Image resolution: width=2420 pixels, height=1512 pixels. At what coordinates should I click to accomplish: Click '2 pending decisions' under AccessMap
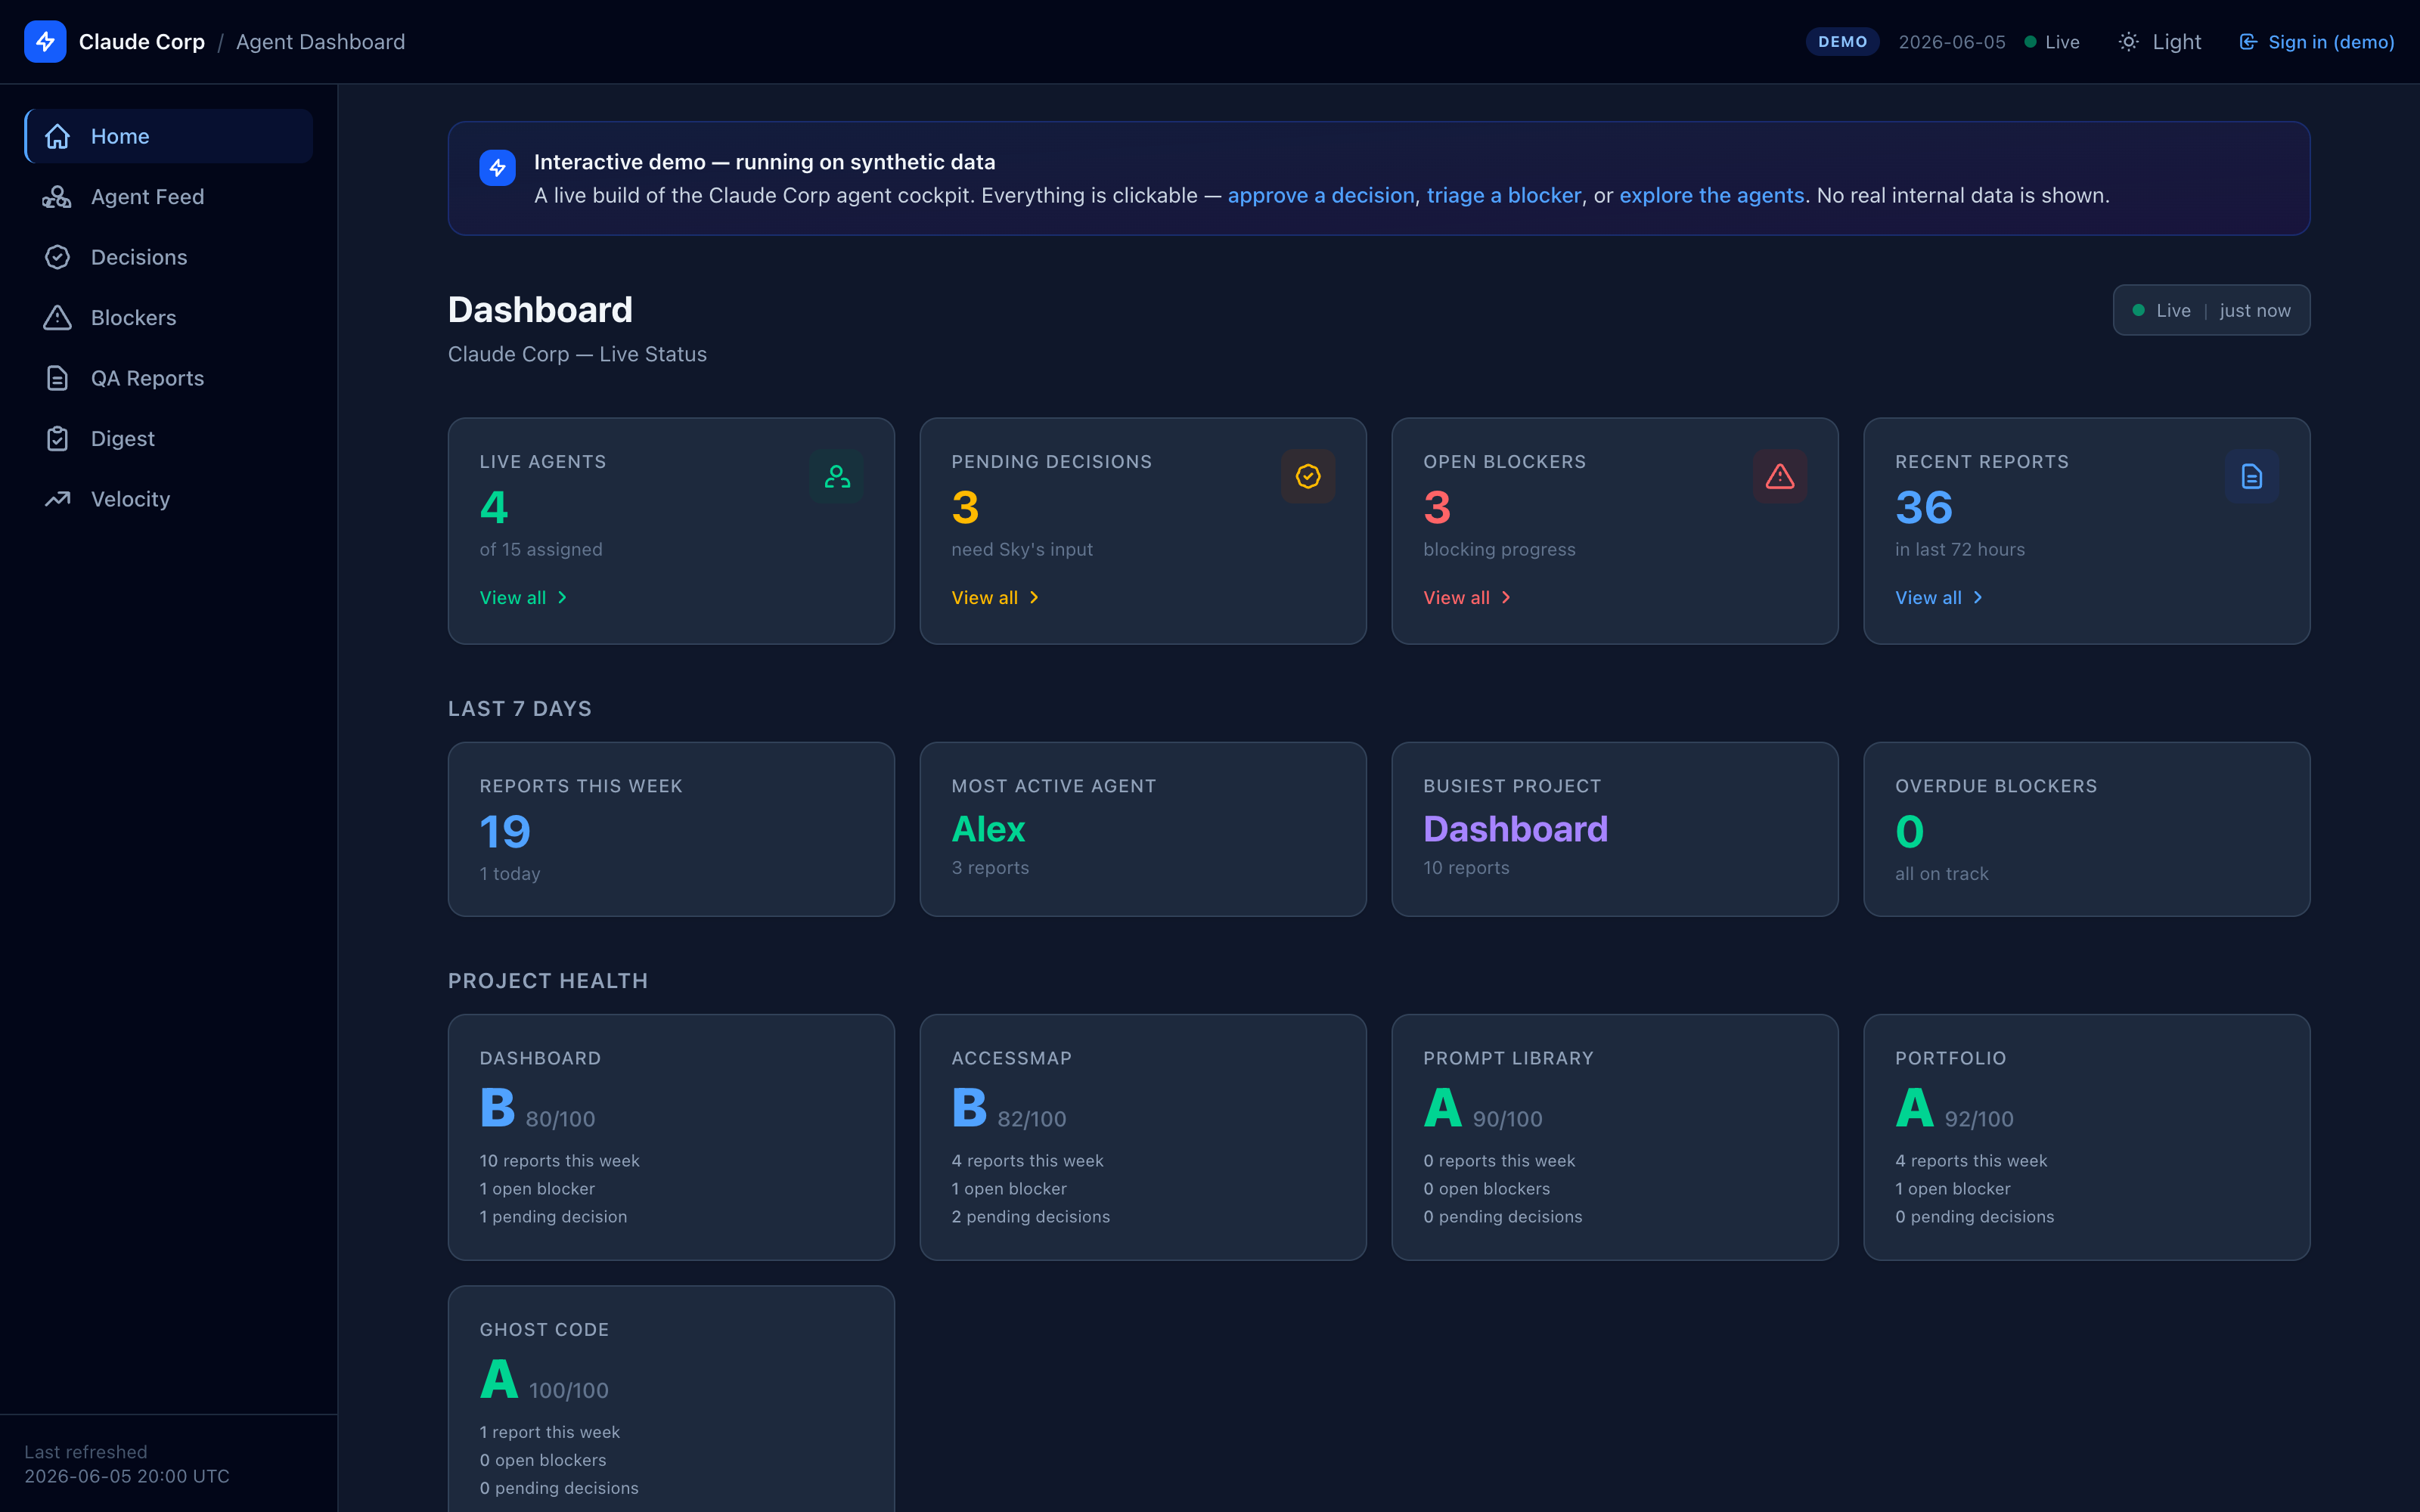(1031, 1217)
